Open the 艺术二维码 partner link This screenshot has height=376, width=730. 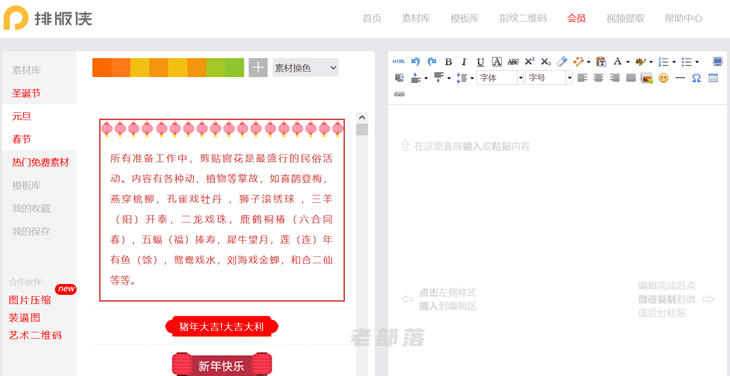(35, 335)
